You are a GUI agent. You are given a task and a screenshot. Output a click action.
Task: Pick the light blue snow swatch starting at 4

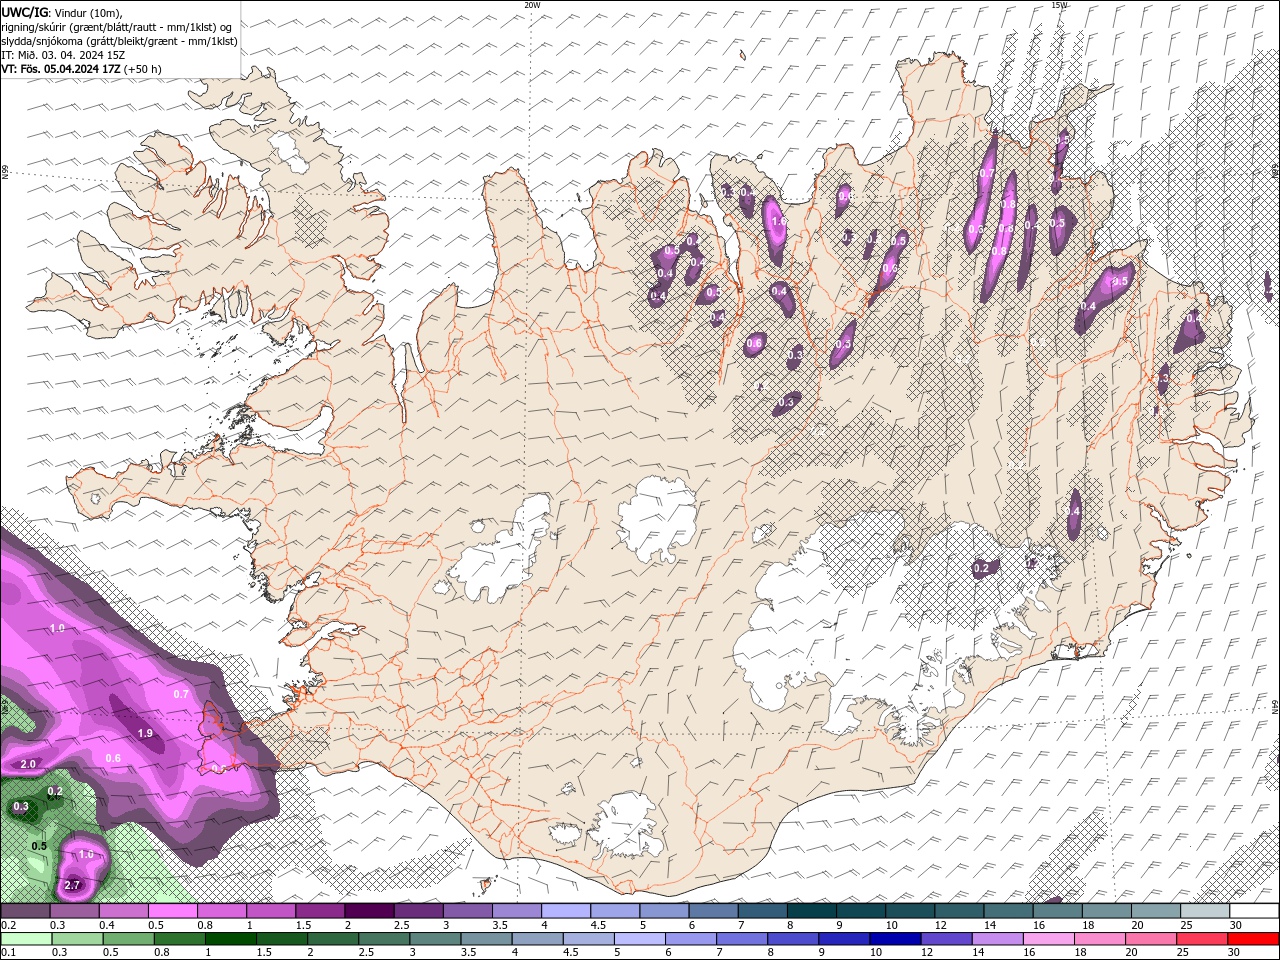point(566,911)
